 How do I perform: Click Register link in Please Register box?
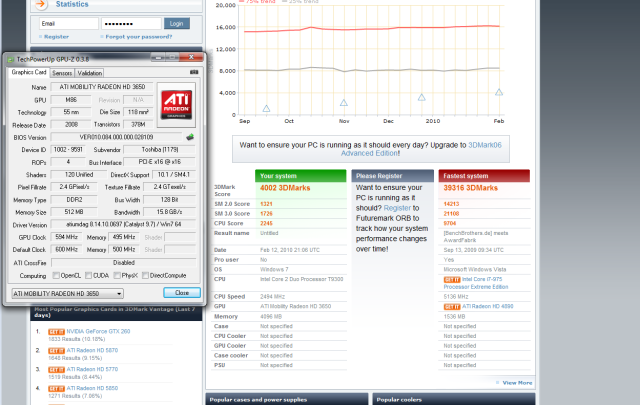click(397, 208)
